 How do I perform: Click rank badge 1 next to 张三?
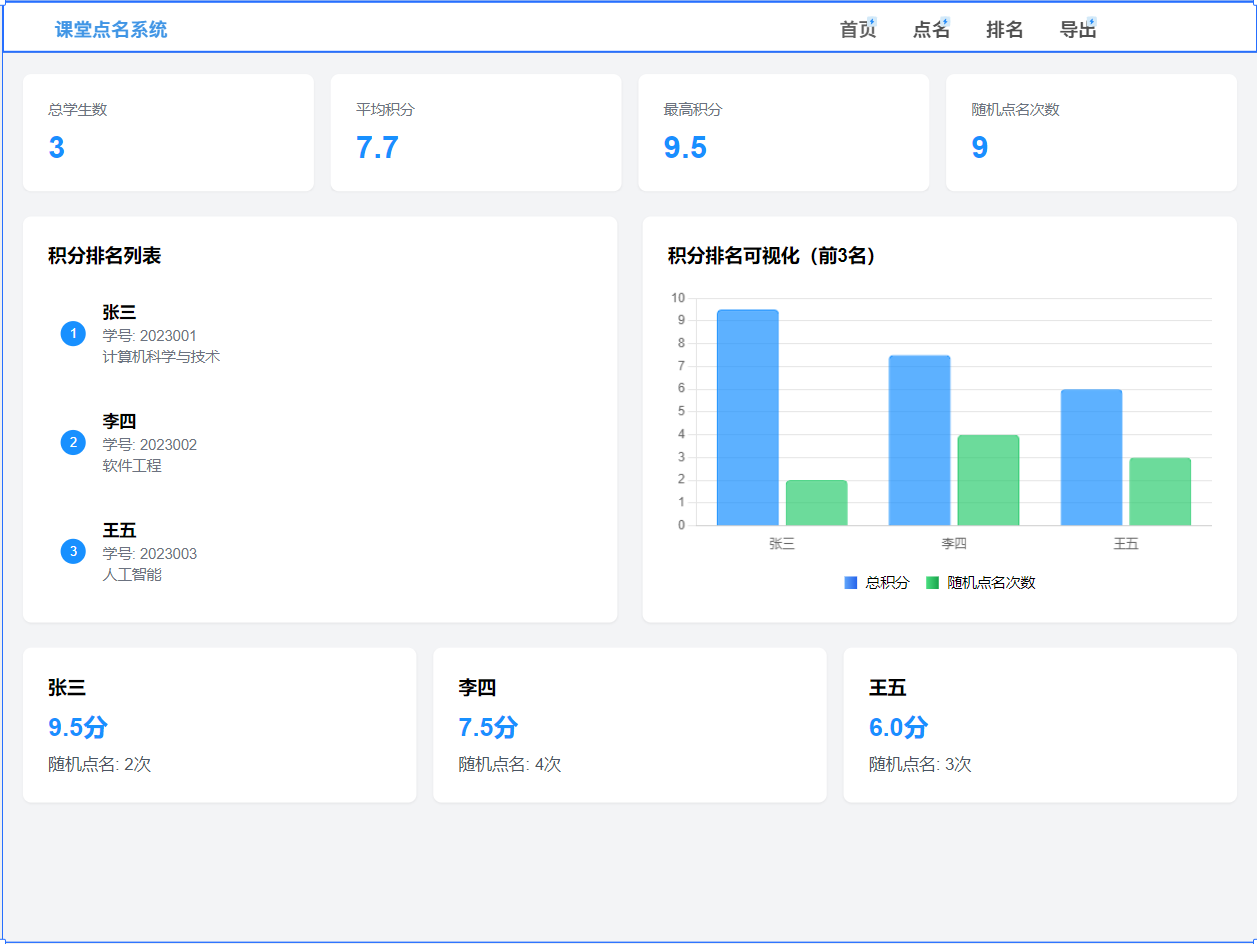click(72, 334)
